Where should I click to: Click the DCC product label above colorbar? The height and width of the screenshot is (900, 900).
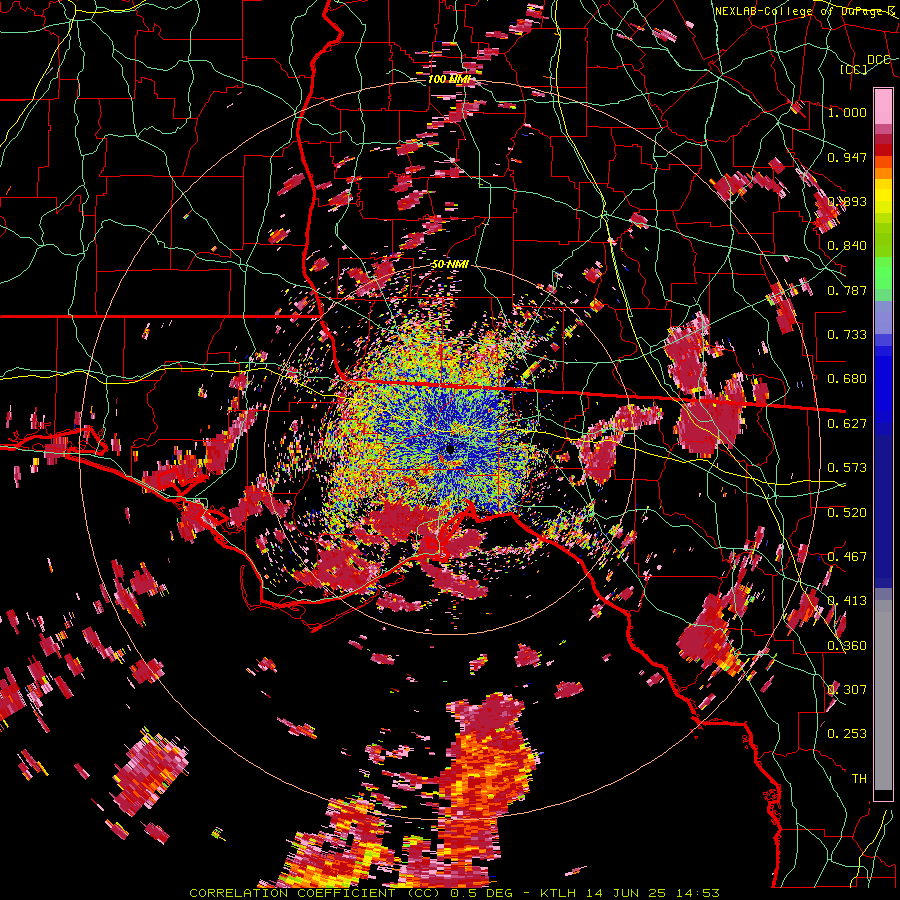(879, 60)
